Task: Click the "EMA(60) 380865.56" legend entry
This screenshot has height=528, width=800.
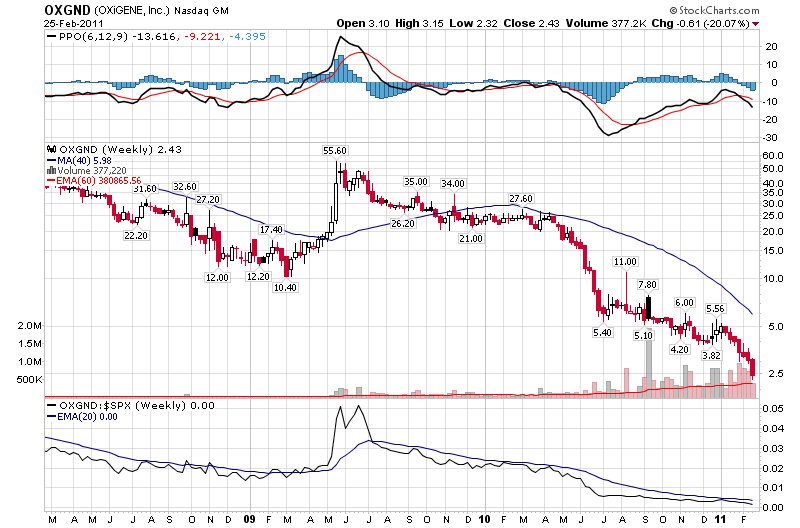Action: (x=99, y=181)
